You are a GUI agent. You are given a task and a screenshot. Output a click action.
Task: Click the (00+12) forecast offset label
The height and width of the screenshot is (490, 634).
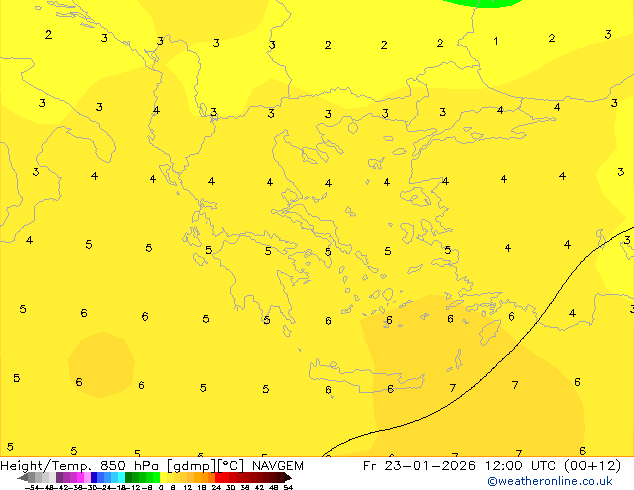tap(592, 466)
